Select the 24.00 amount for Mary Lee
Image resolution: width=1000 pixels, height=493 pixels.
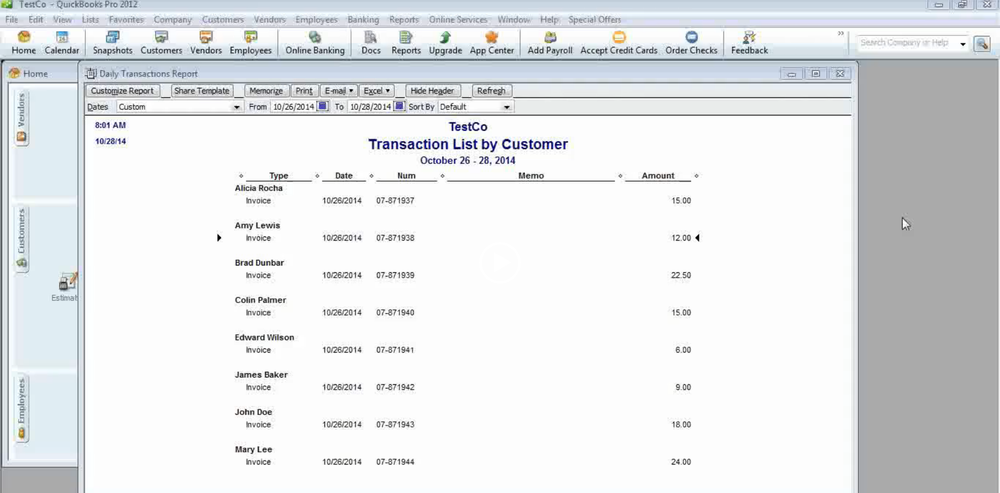(680, 462)
